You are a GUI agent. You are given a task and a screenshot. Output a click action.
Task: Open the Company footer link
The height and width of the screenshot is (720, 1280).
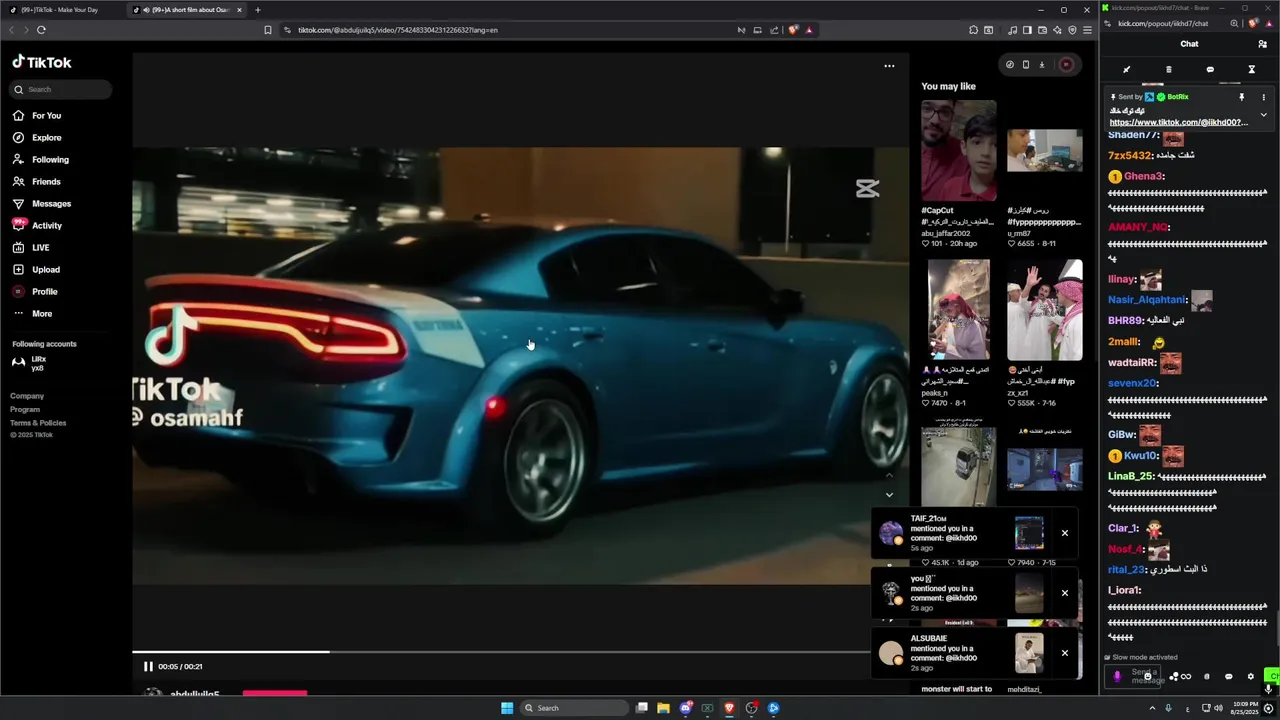27,396
